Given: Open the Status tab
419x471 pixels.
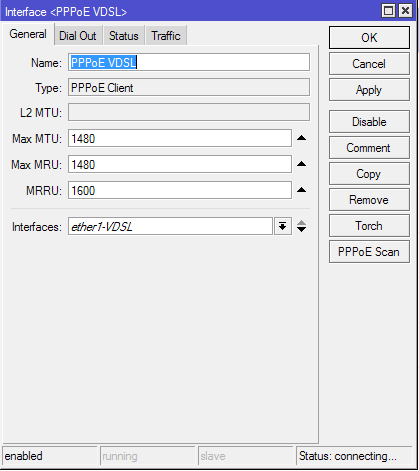Looking at the screenshot, I should point(124,36).
